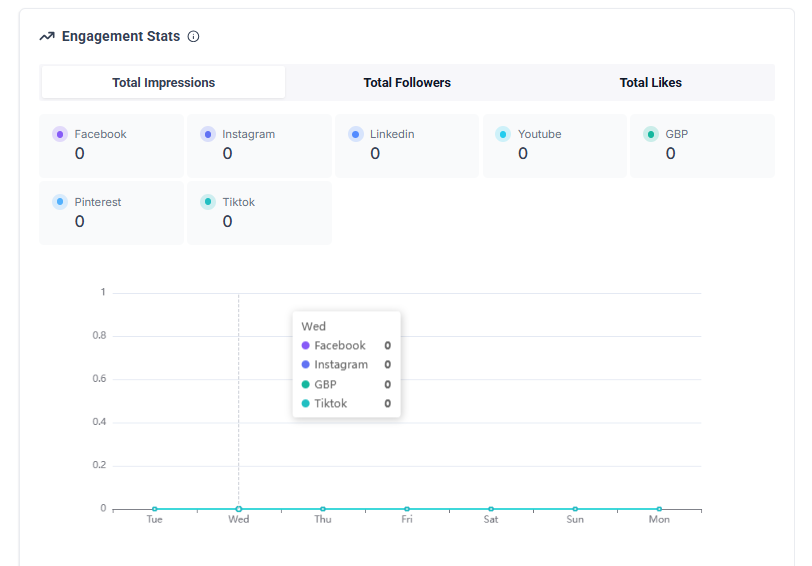Select the Tiktok impressions card label
Screen dimensions: 812x566
pyautogui.click(x=239, y=202)
